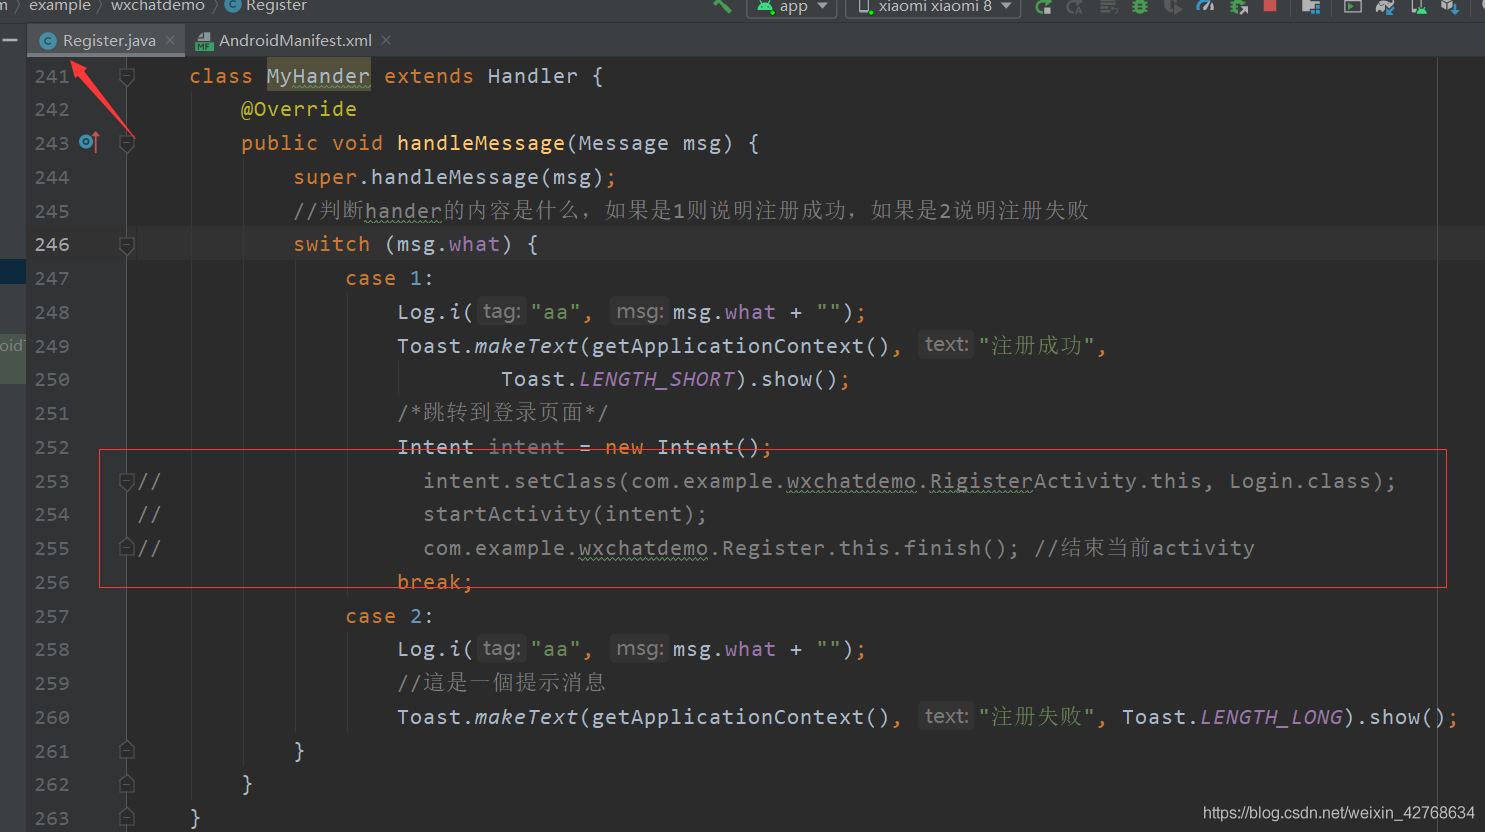The width and height of the screenshot is (1485, 832).
Task: Collapse the MyHander class fold at line 241
Action: click(x=127, y=76)
